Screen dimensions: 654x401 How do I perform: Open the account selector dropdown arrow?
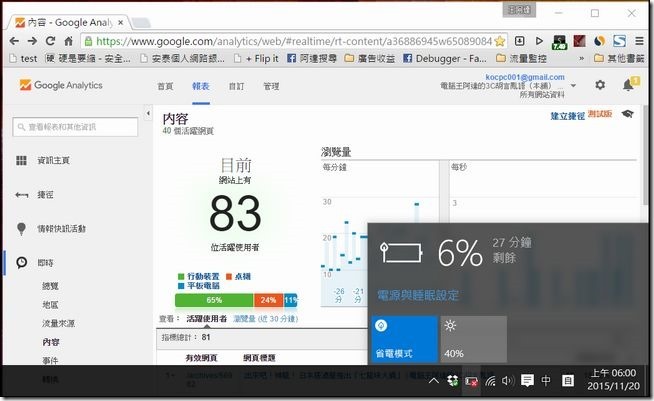pyautogui.click(x=574, y=86)
